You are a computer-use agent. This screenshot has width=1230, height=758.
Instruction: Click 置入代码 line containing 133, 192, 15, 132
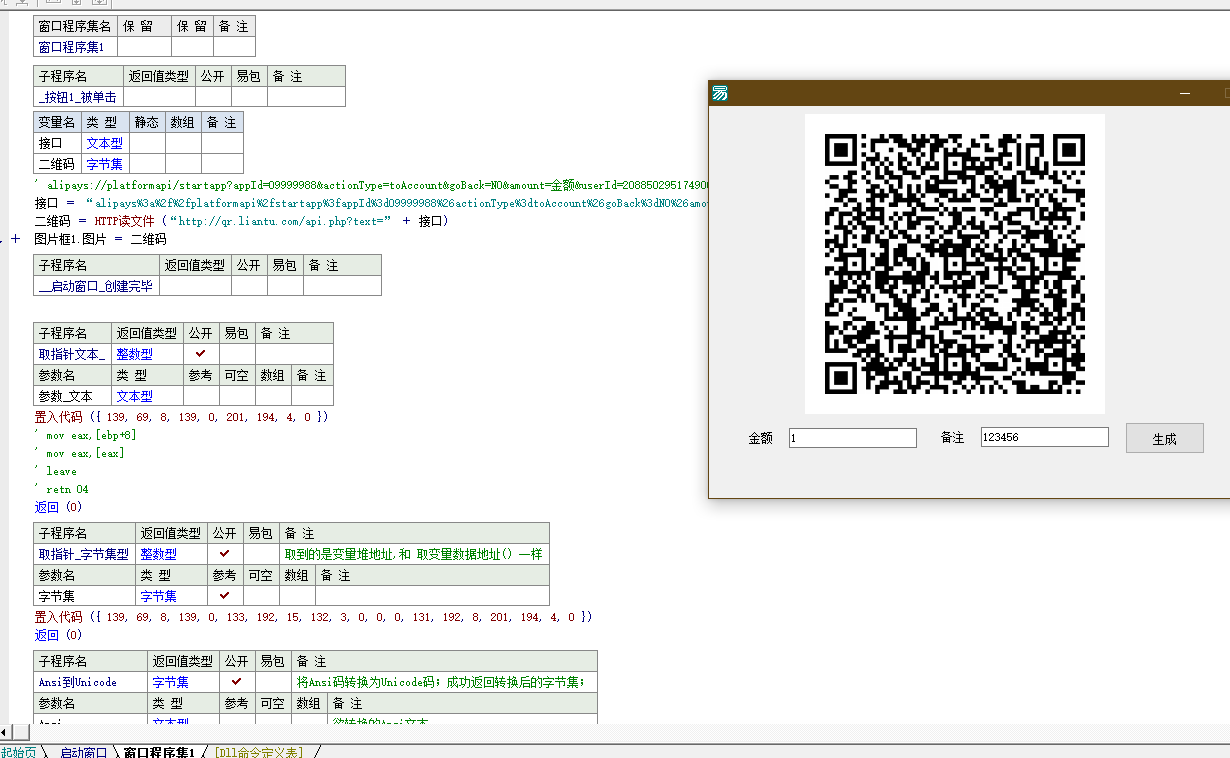coord(313,617)
